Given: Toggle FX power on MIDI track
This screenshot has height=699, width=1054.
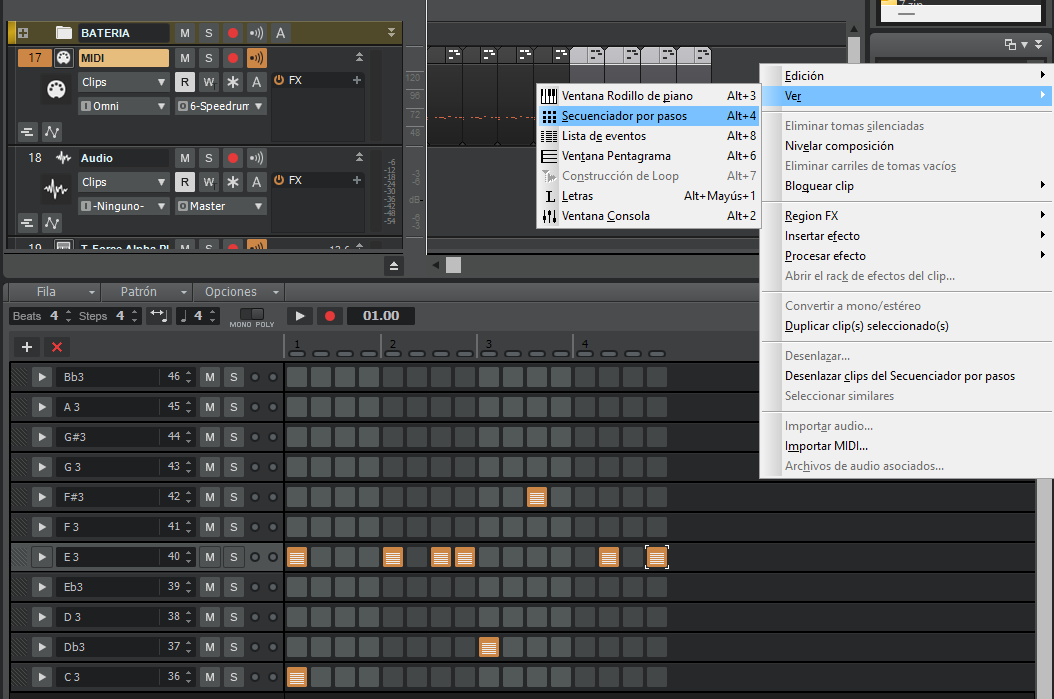Looking at the screenshot, I should tap(279, 80).
